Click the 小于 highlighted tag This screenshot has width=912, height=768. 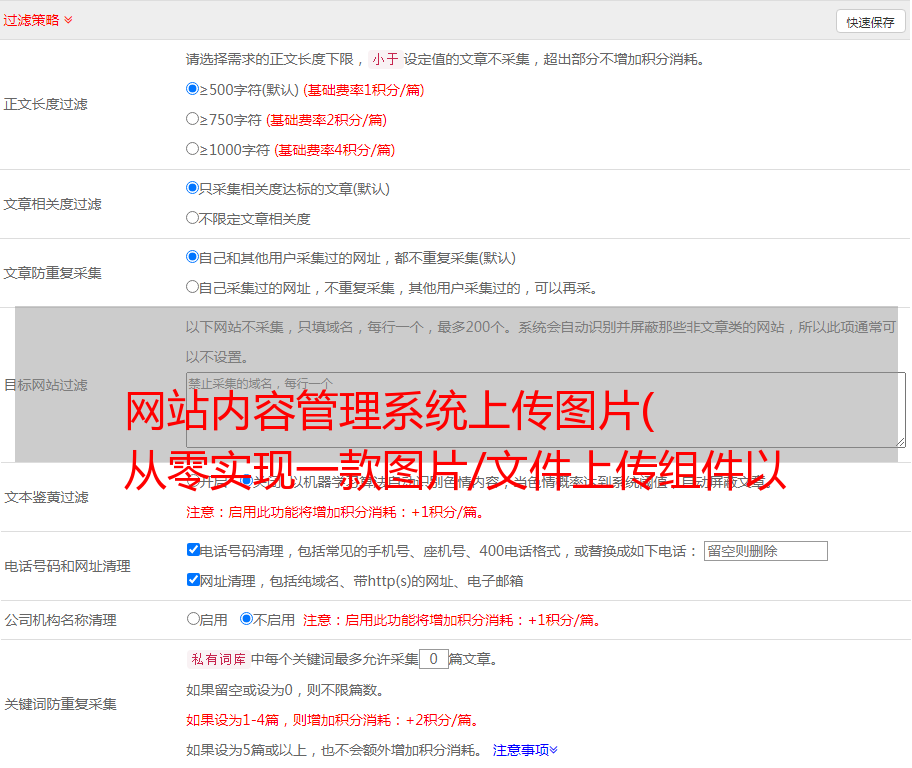click(384, 59)
